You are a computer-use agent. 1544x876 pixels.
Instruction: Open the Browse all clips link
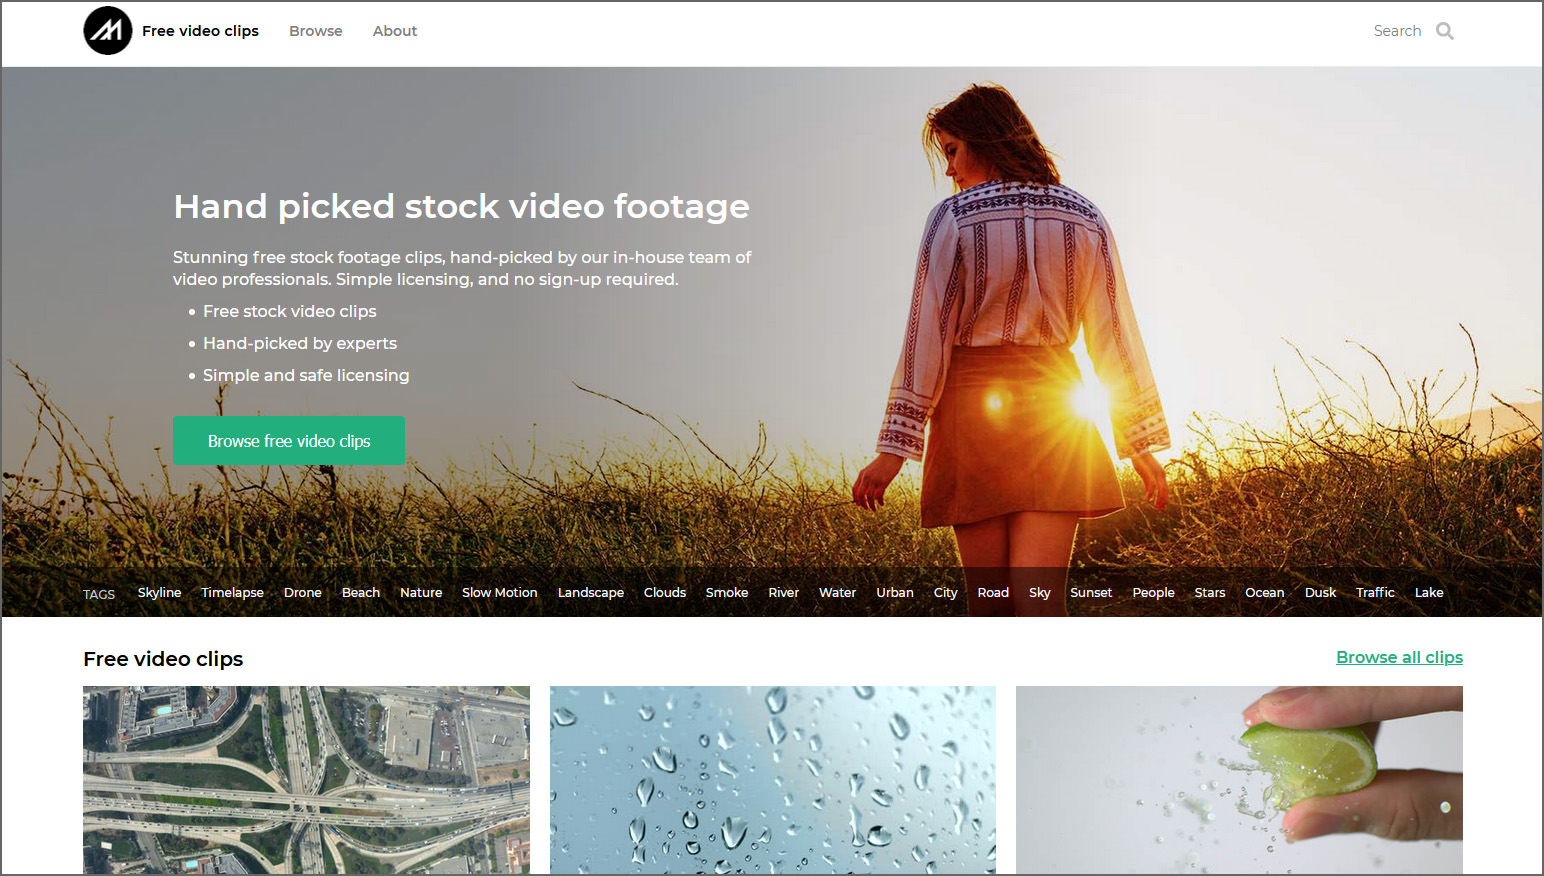(1399, 657)
